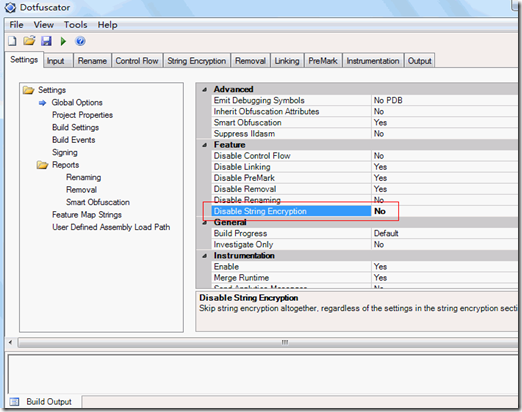Click the Build Output tab icon
This screenshot has height=412, width=522.
14,402
